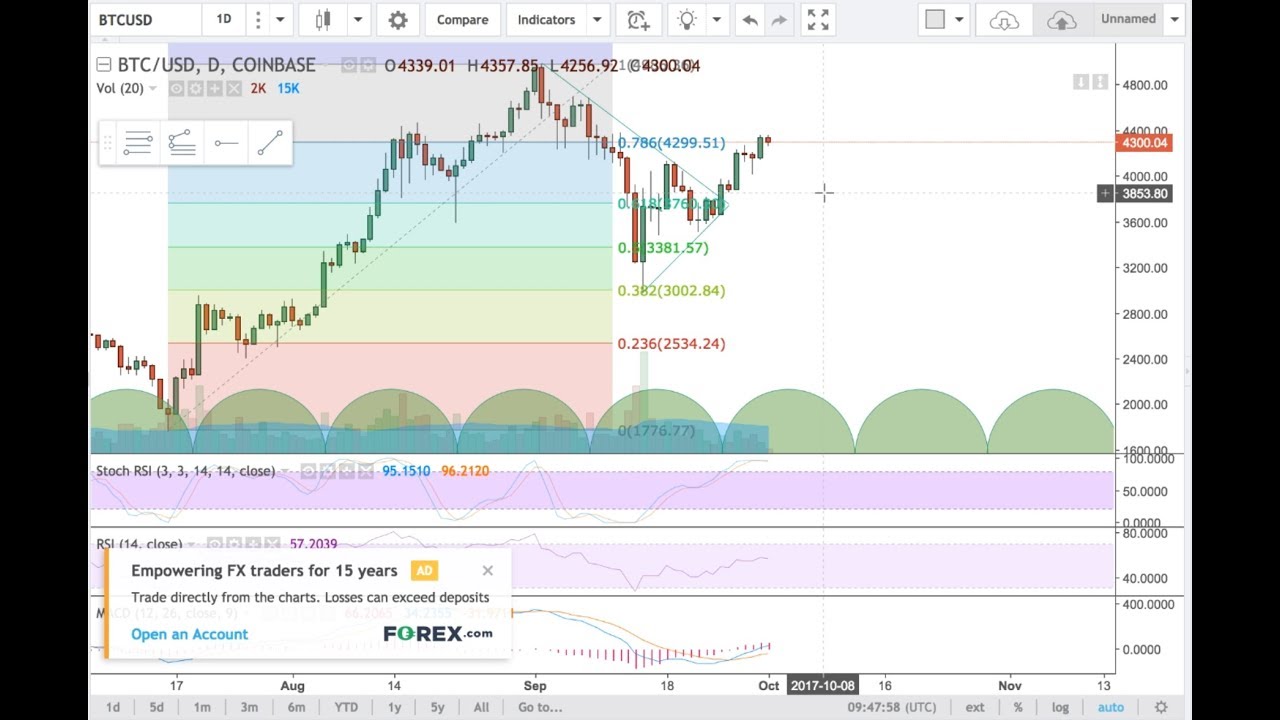
Task: Open Stoch RSI format settings
Action: 327,471
